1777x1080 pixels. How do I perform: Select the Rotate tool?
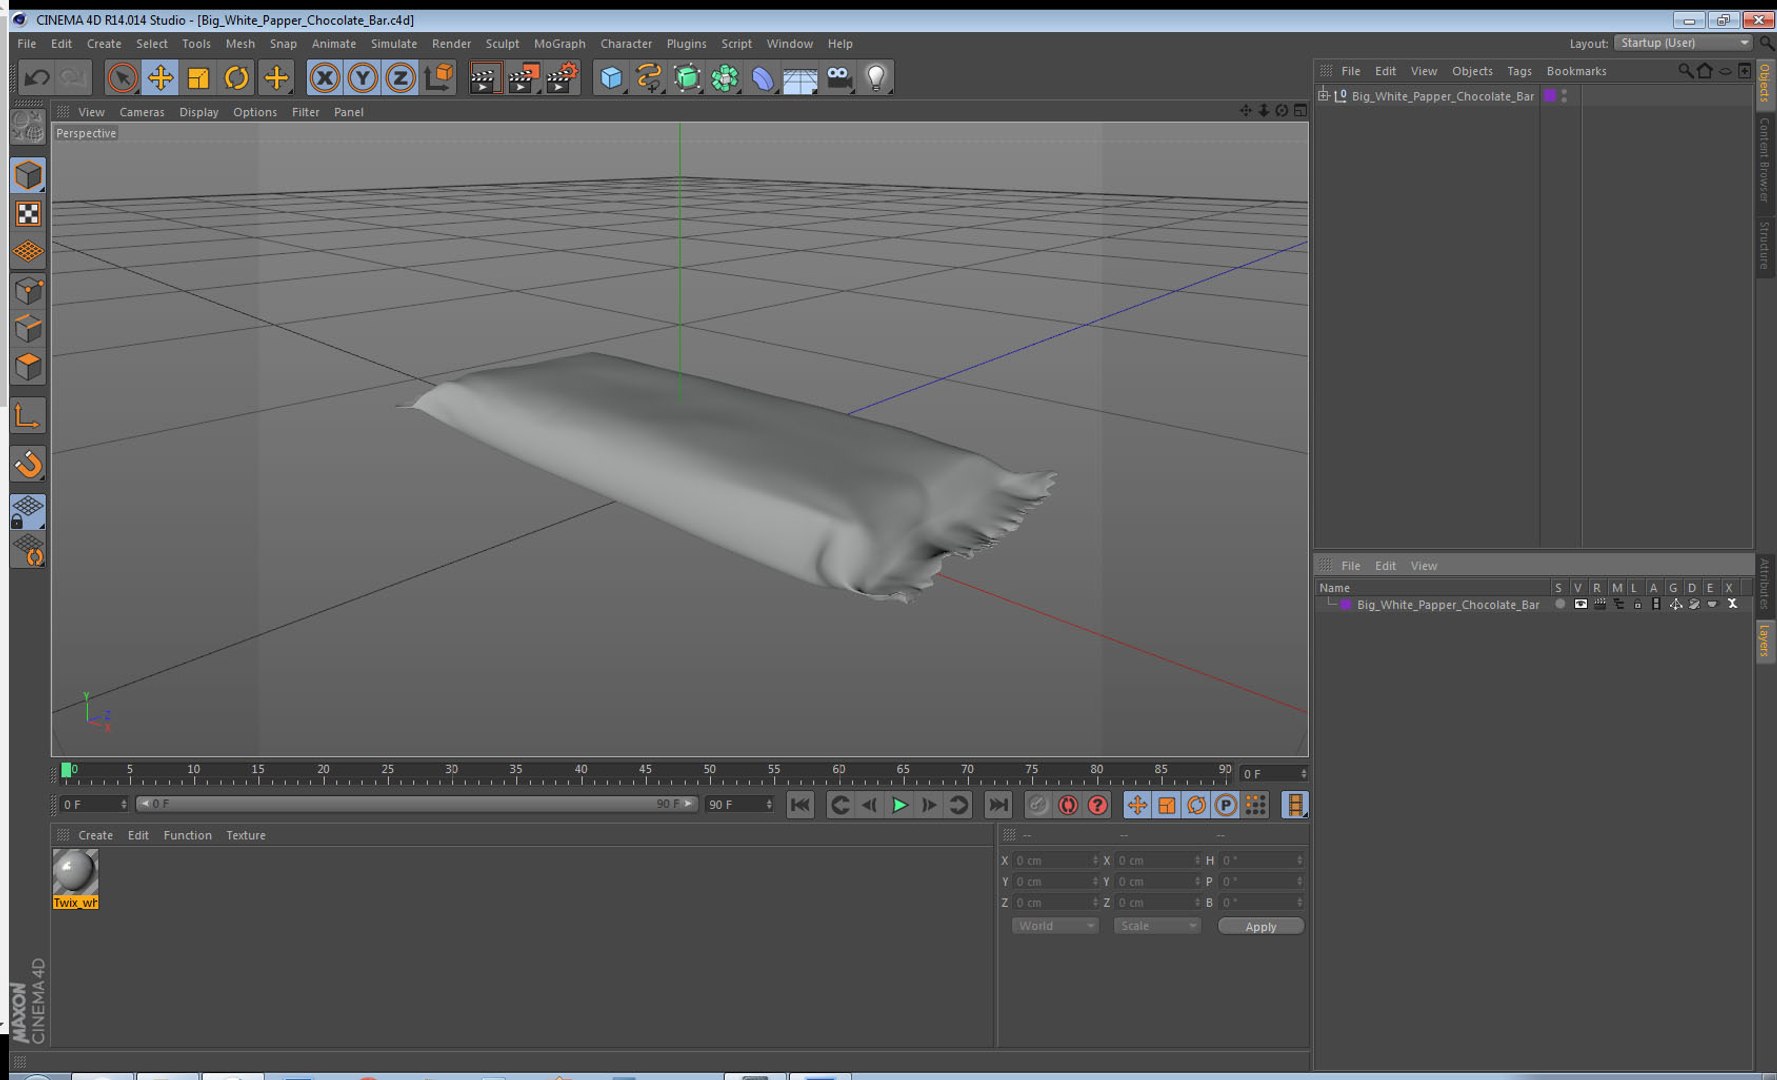coord(236,78)
